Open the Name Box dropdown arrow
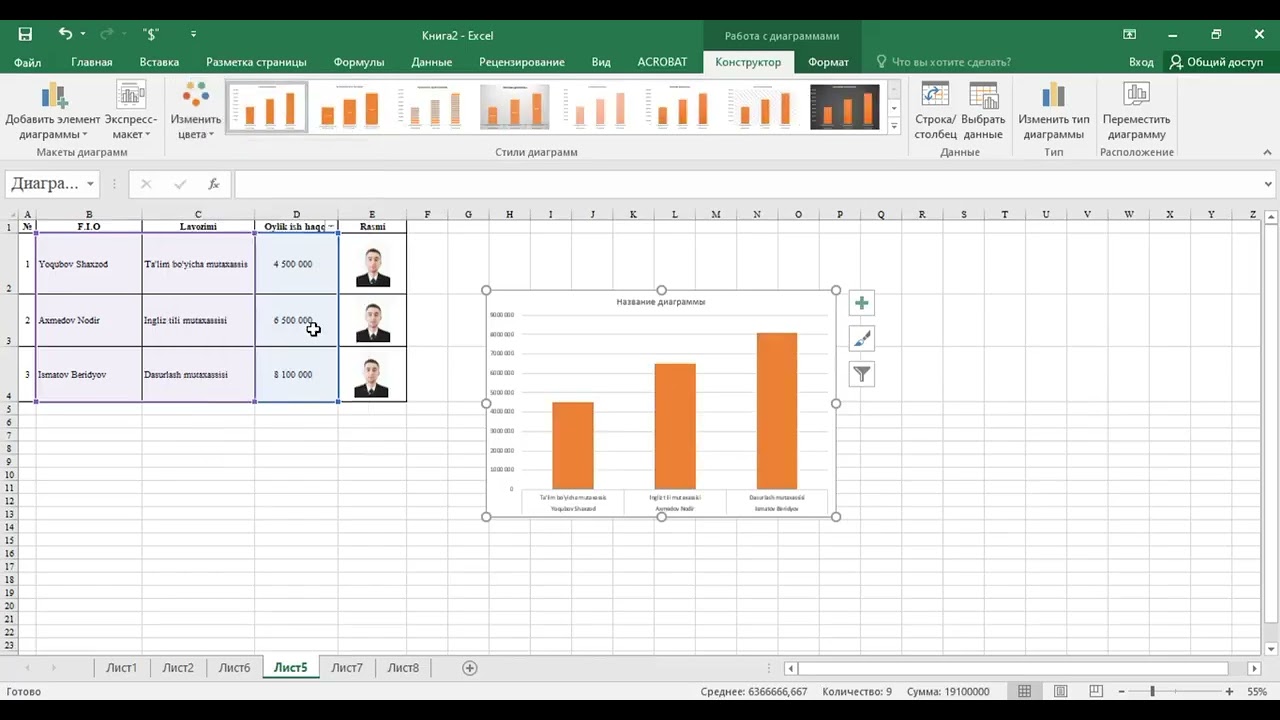 [x=90, y=184]
